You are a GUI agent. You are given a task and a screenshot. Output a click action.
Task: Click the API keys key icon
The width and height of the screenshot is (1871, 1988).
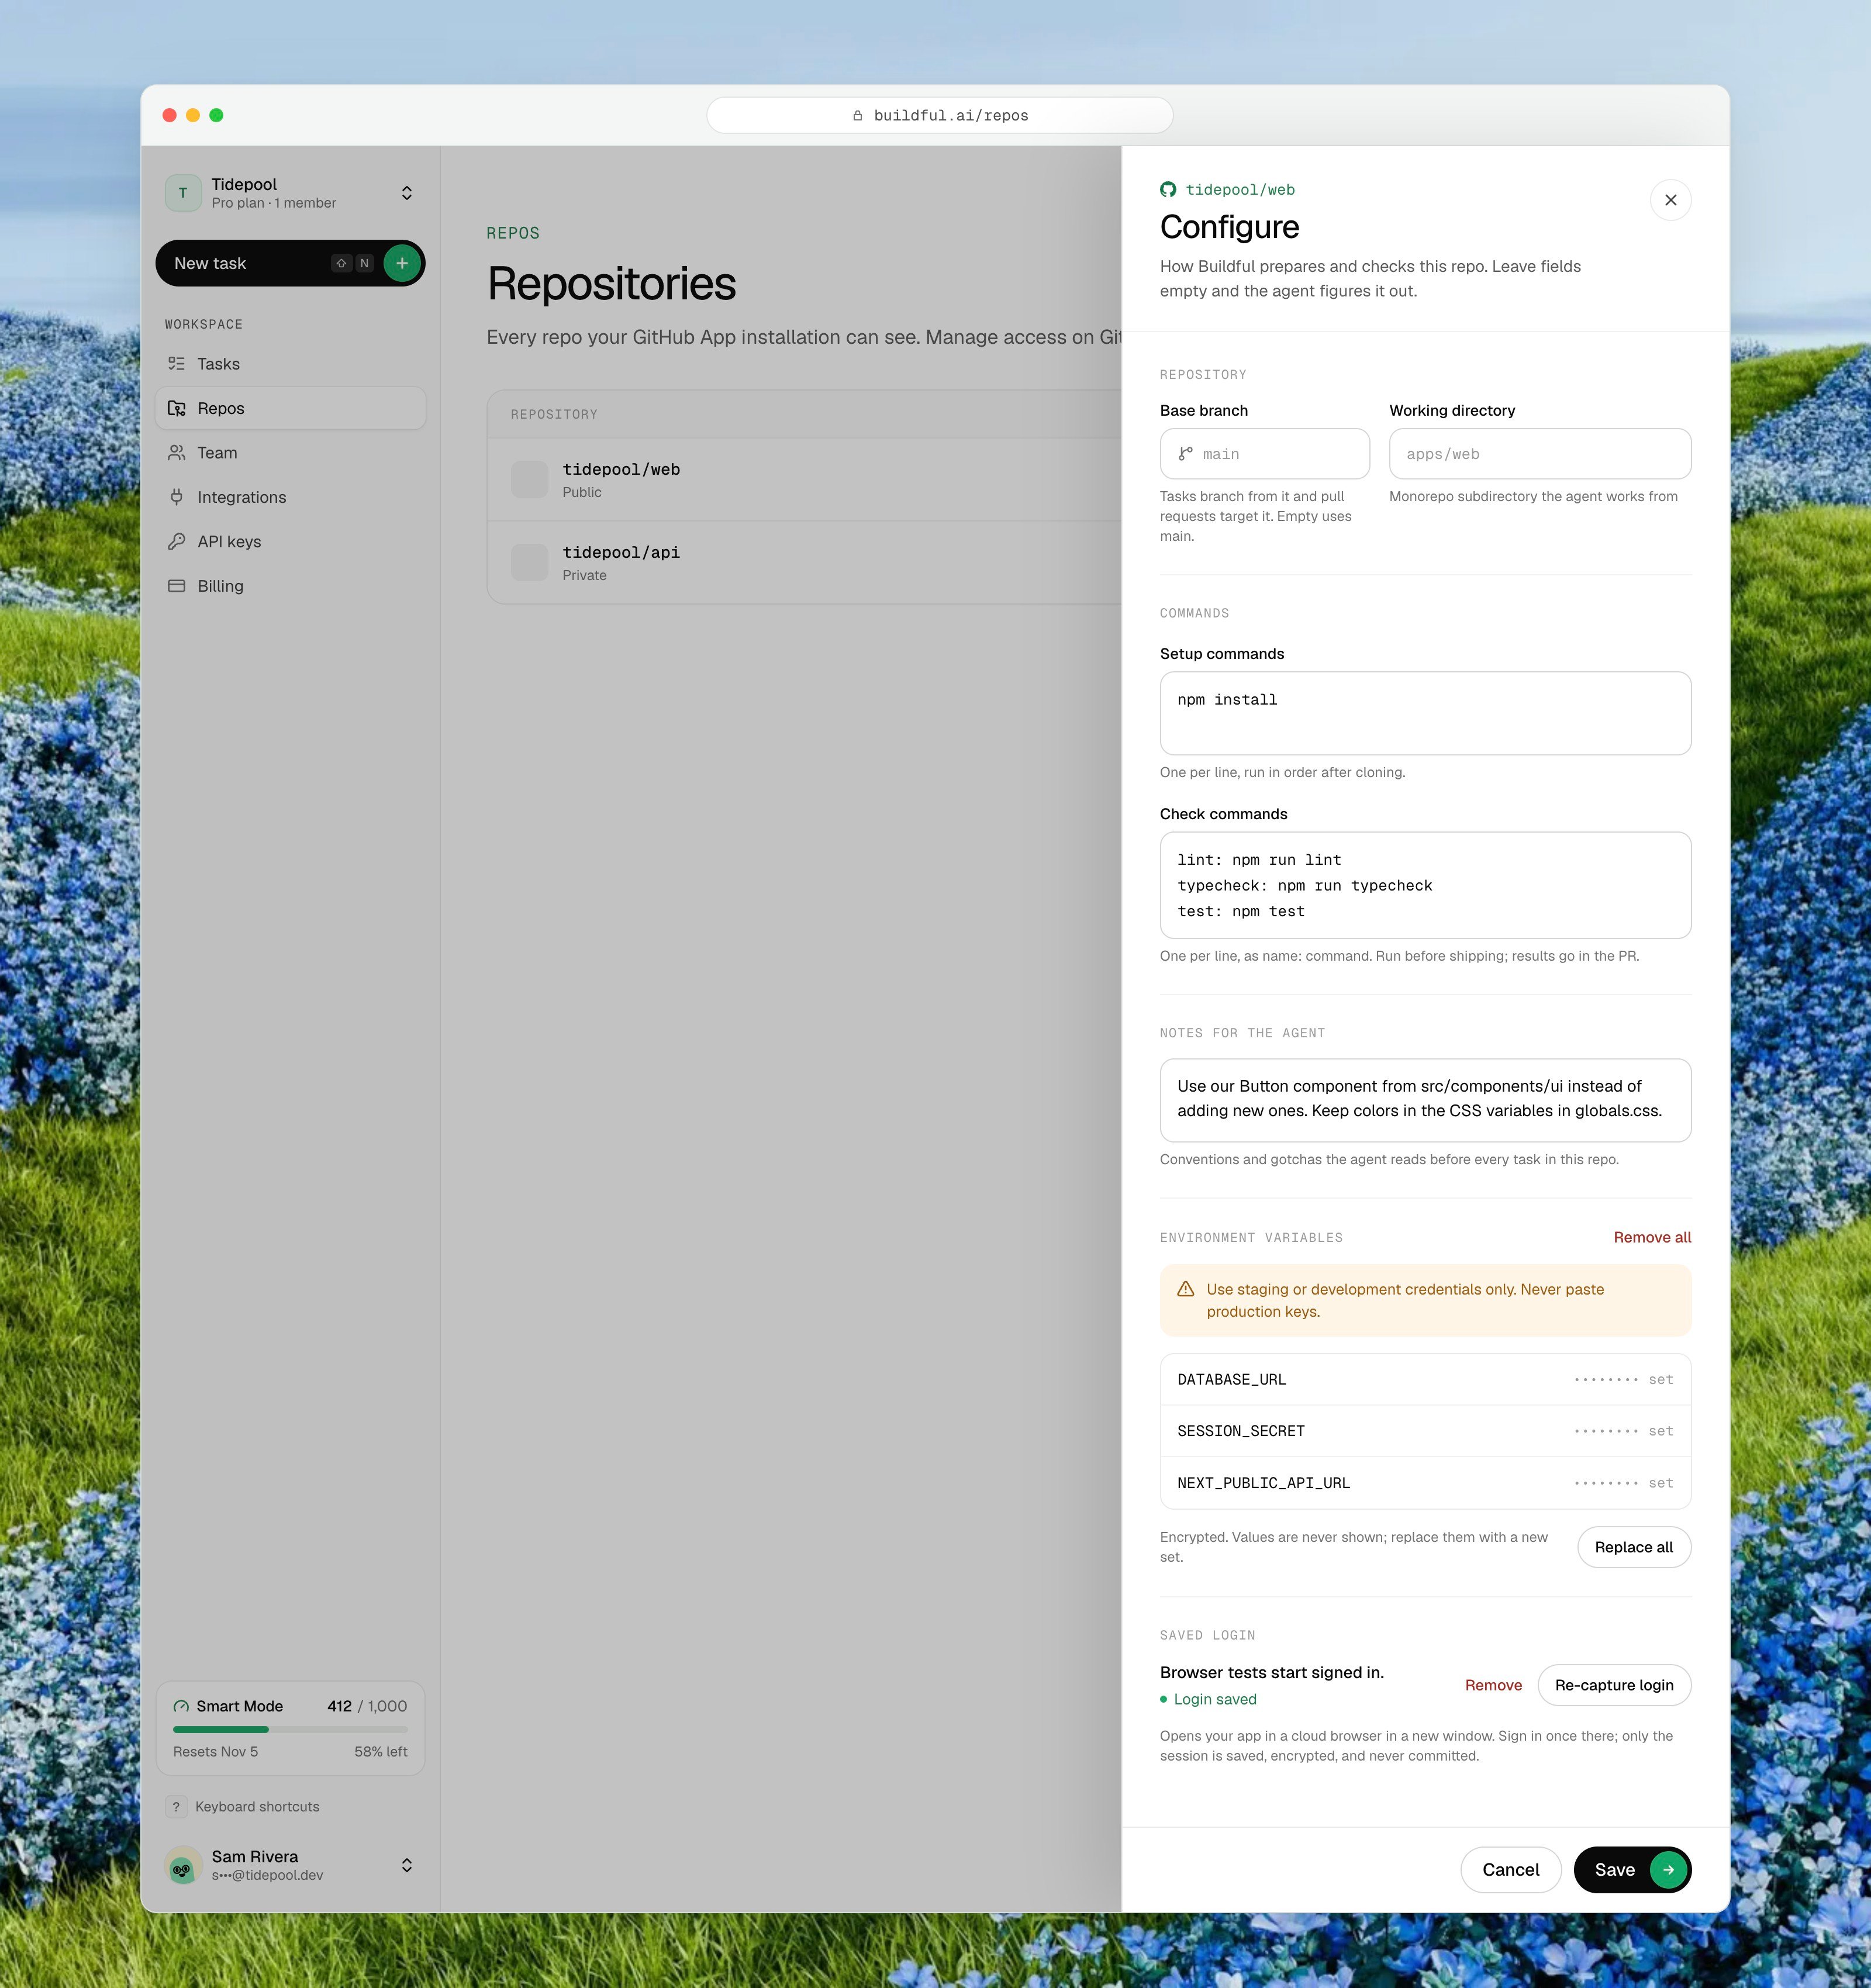coord(177,541)
